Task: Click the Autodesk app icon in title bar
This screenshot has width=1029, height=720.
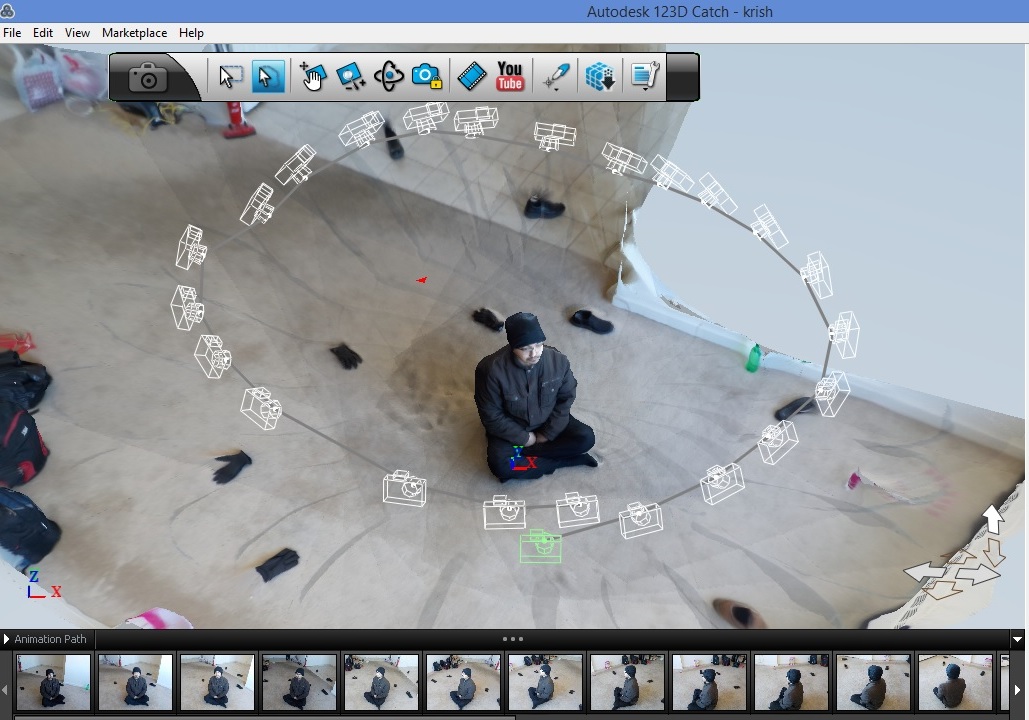Action: pyautogui.click(x=7, y=11)
